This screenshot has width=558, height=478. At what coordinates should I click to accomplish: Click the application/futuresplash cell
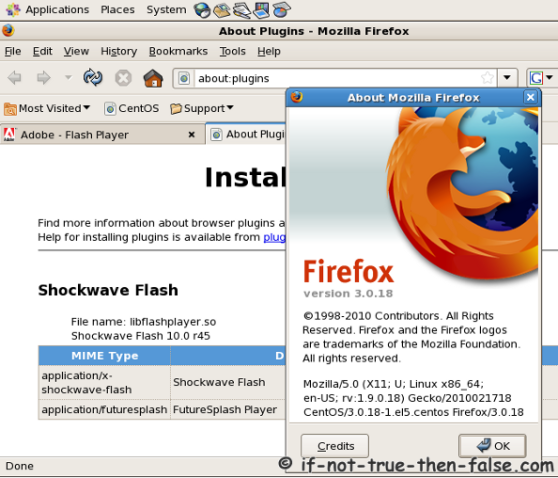pos(104,410)
